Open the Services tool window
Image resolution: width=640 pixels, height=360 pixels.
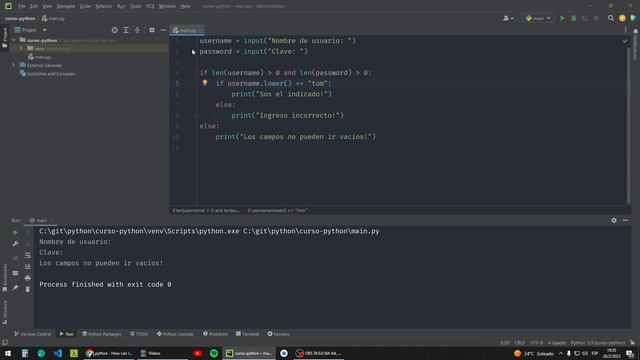(278, 334)
